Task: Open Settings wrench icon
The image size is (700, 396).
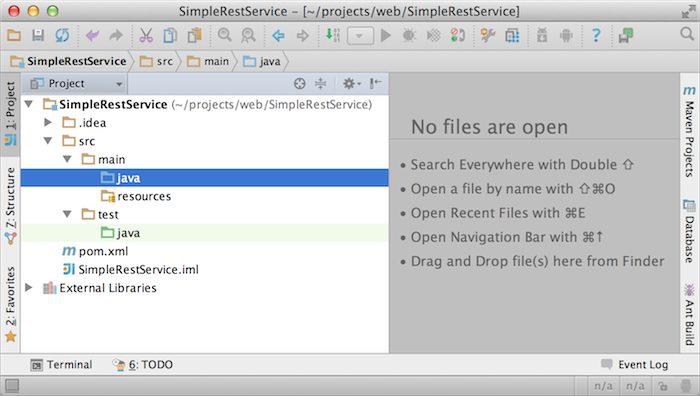Action: [488, 35]
